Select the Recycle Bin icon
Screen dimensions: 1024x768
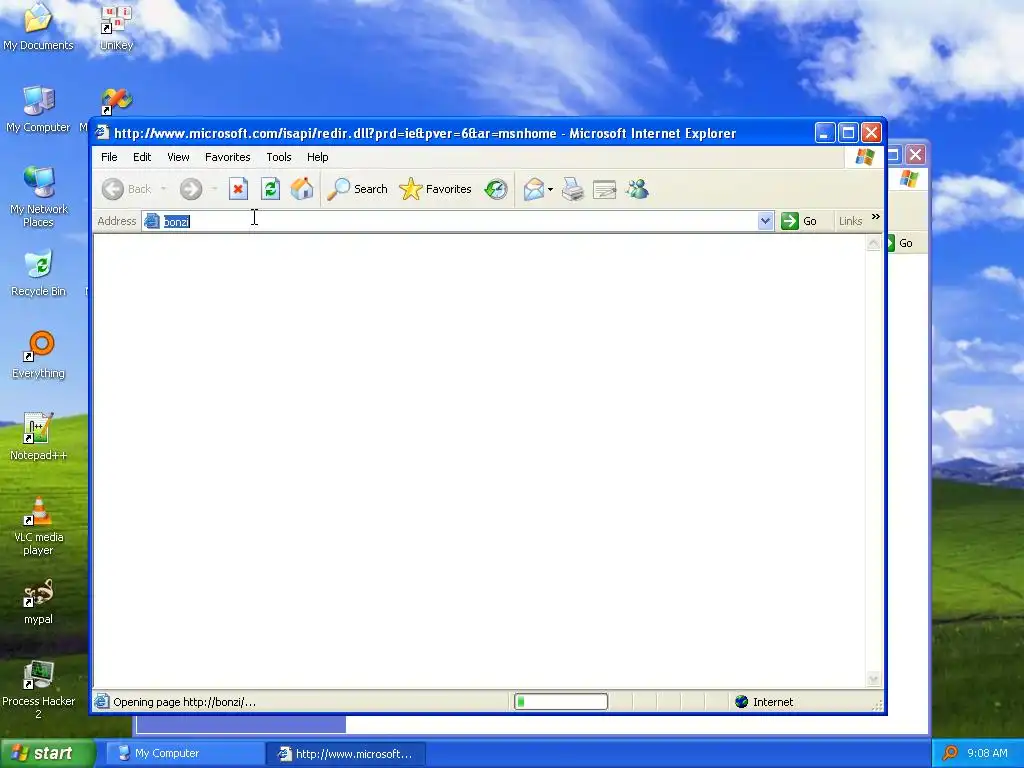tap(38, 273)
